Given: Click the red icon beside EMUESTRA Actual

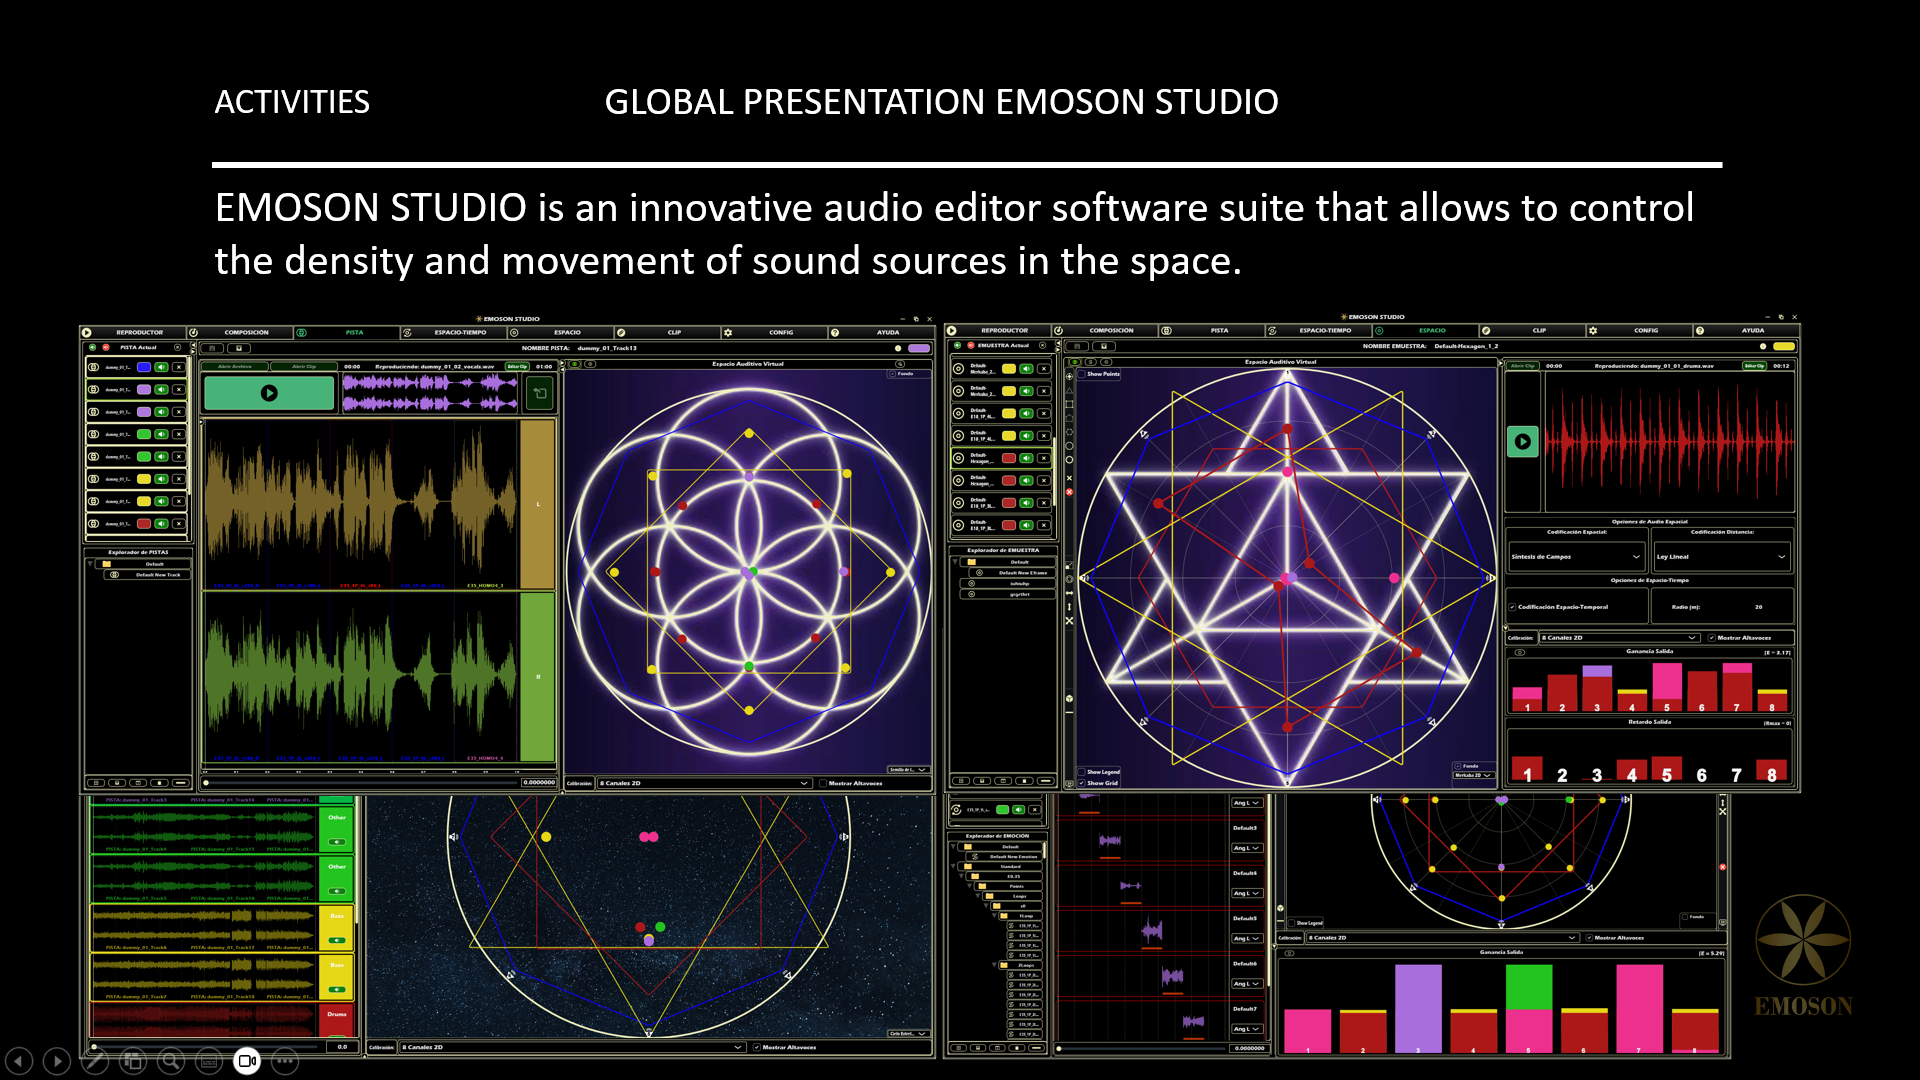Looking at the screenshot, I should click(971, 345).
